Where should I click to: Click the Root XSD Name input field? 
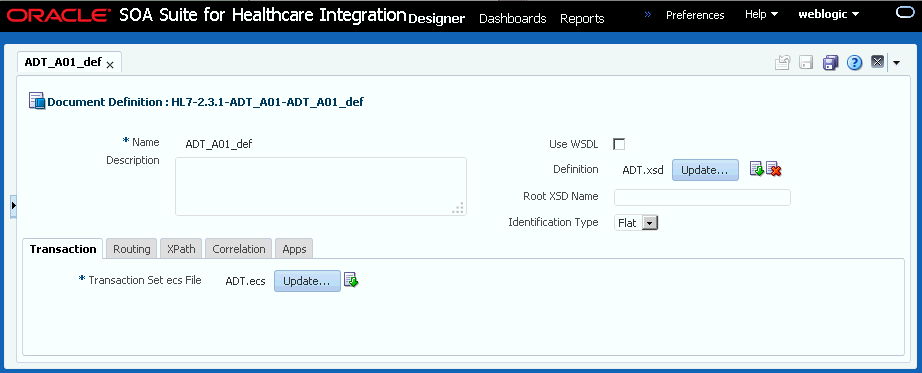point(702,197)
